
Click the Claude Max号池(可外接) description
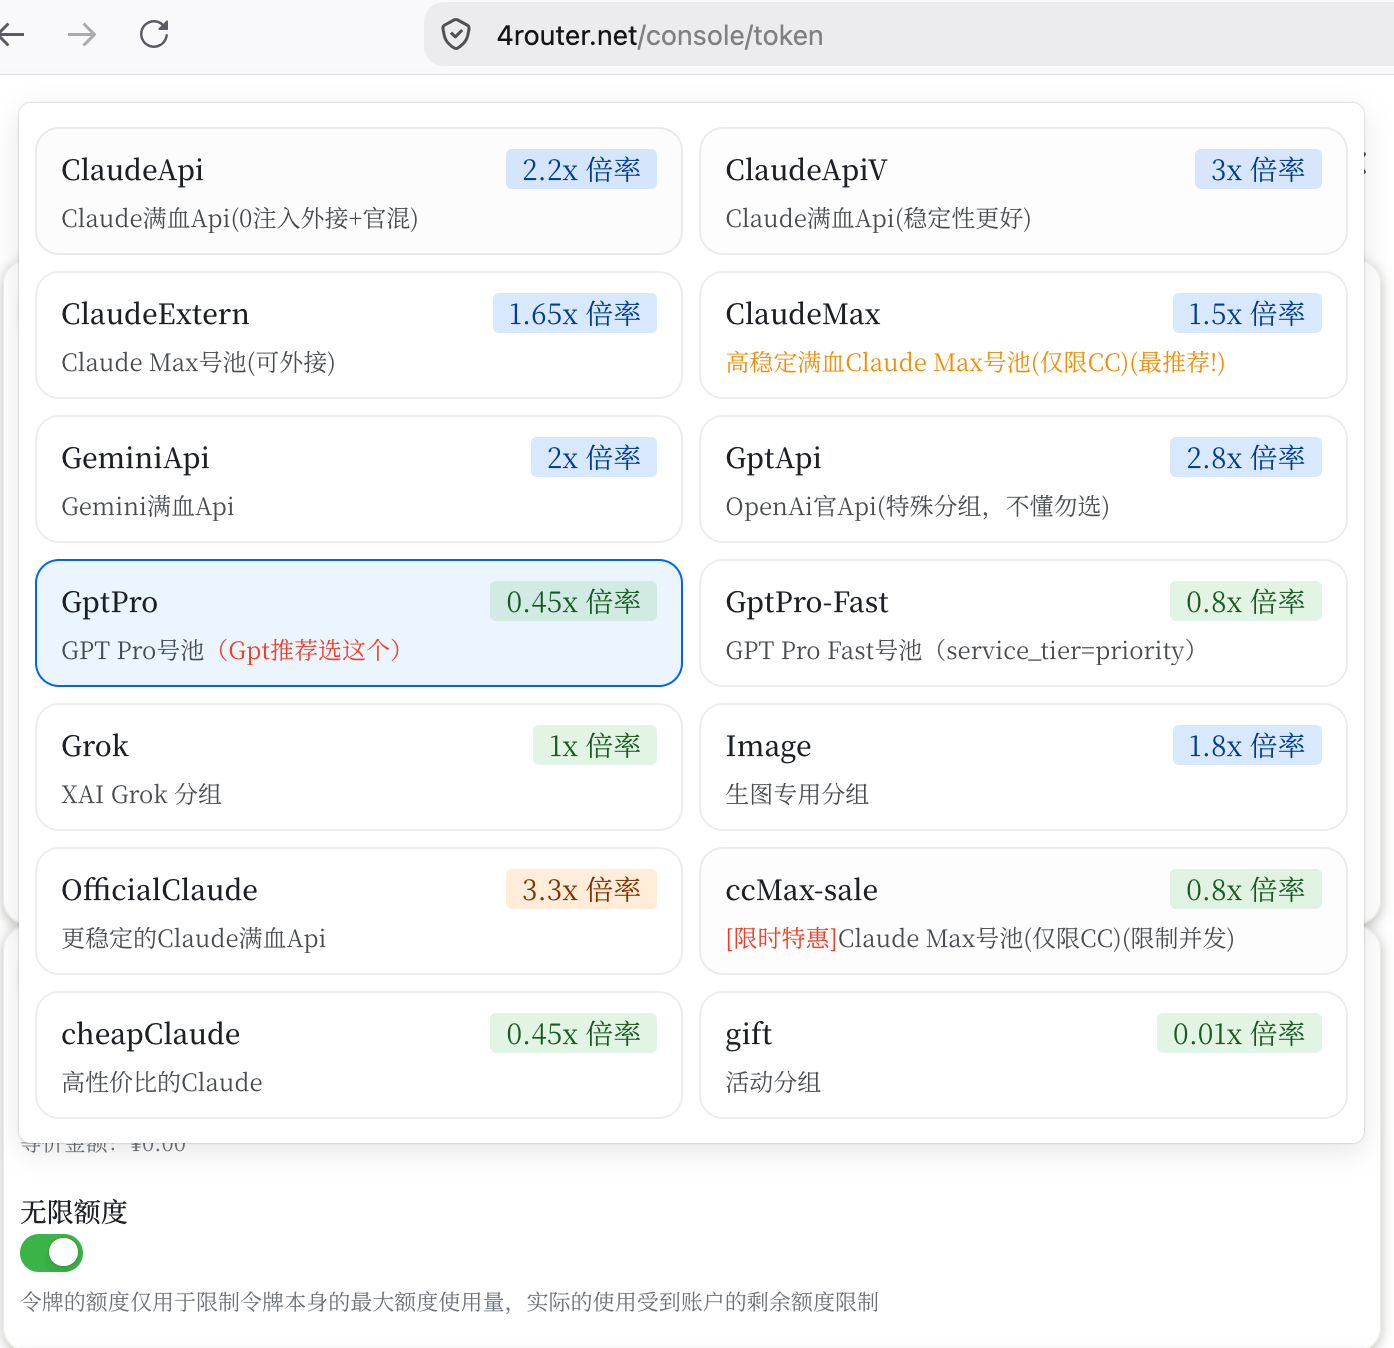[x=198, y=362]
